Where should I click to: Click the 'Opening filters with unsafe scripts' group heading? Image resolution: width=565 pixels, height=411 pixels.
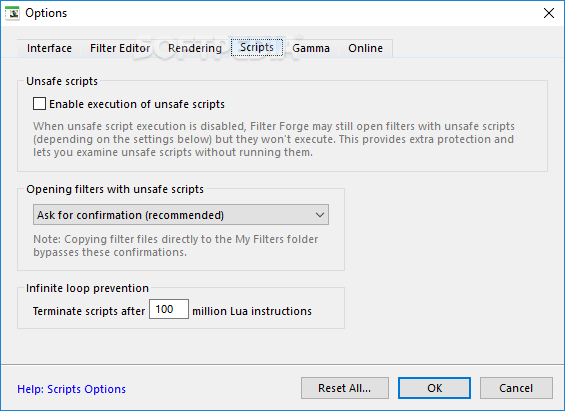tap(115, 189)
